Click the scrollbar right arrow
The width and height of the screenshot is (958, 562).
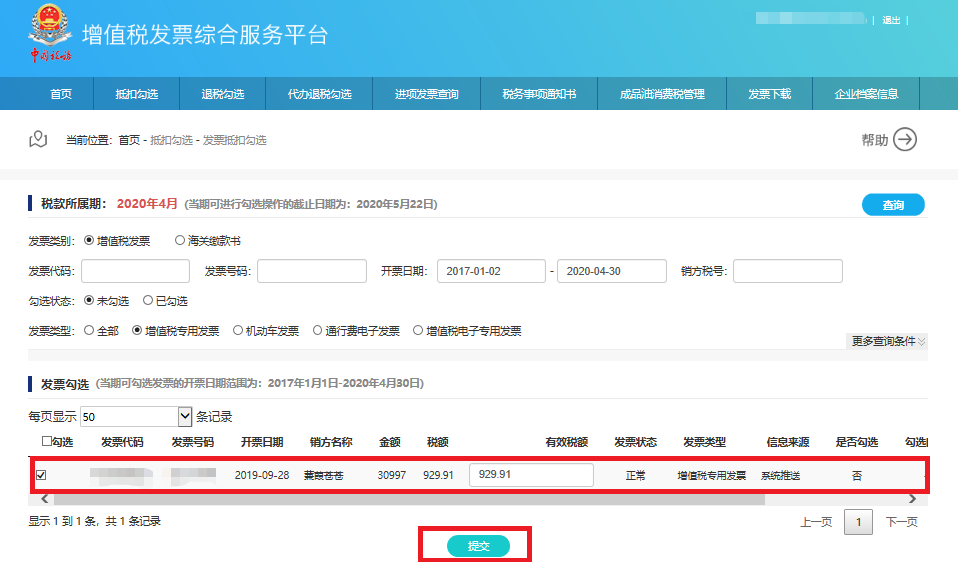coord(911,499)
